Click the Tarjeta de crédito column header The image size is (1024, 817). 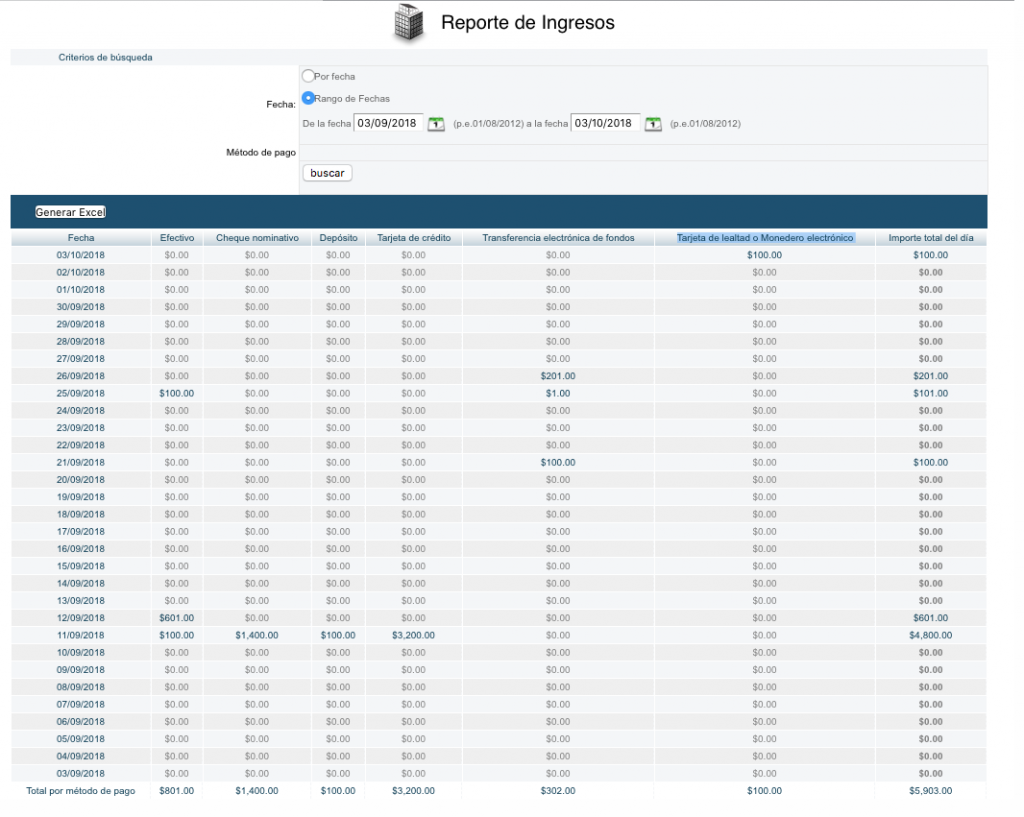(413, 238)
